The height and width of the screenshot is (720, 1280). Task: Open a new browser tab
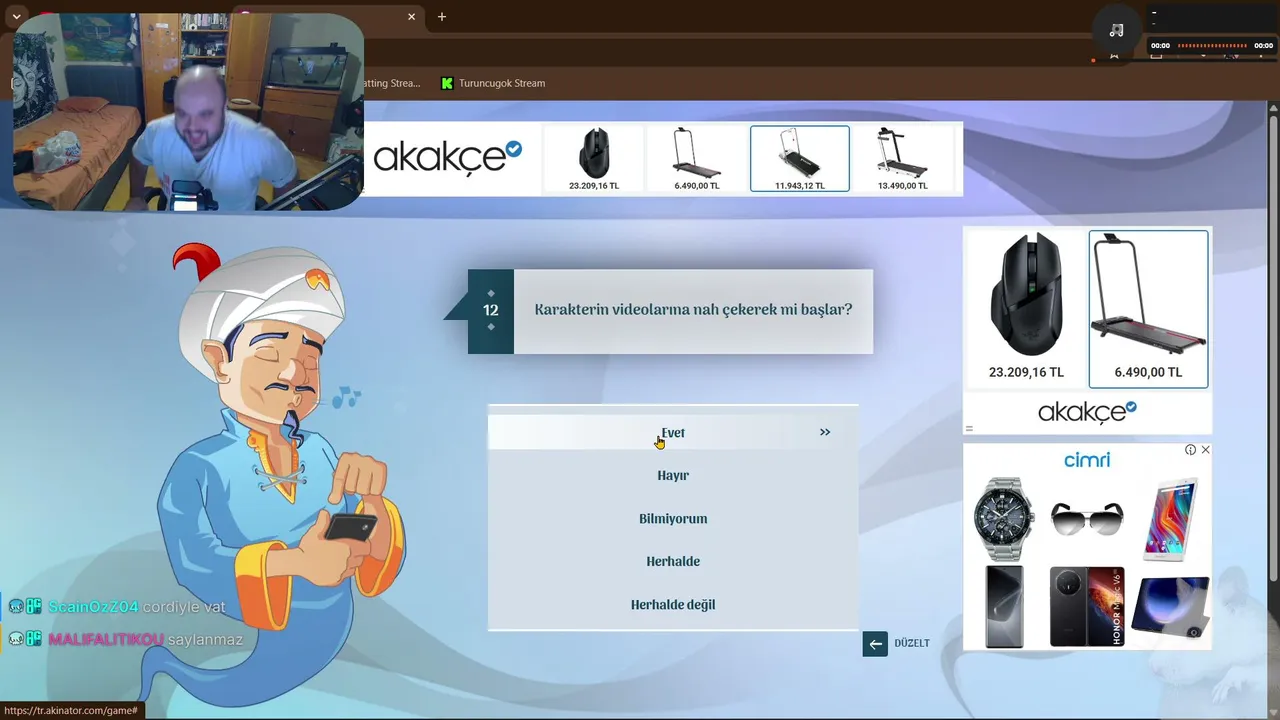click(442, 16)
